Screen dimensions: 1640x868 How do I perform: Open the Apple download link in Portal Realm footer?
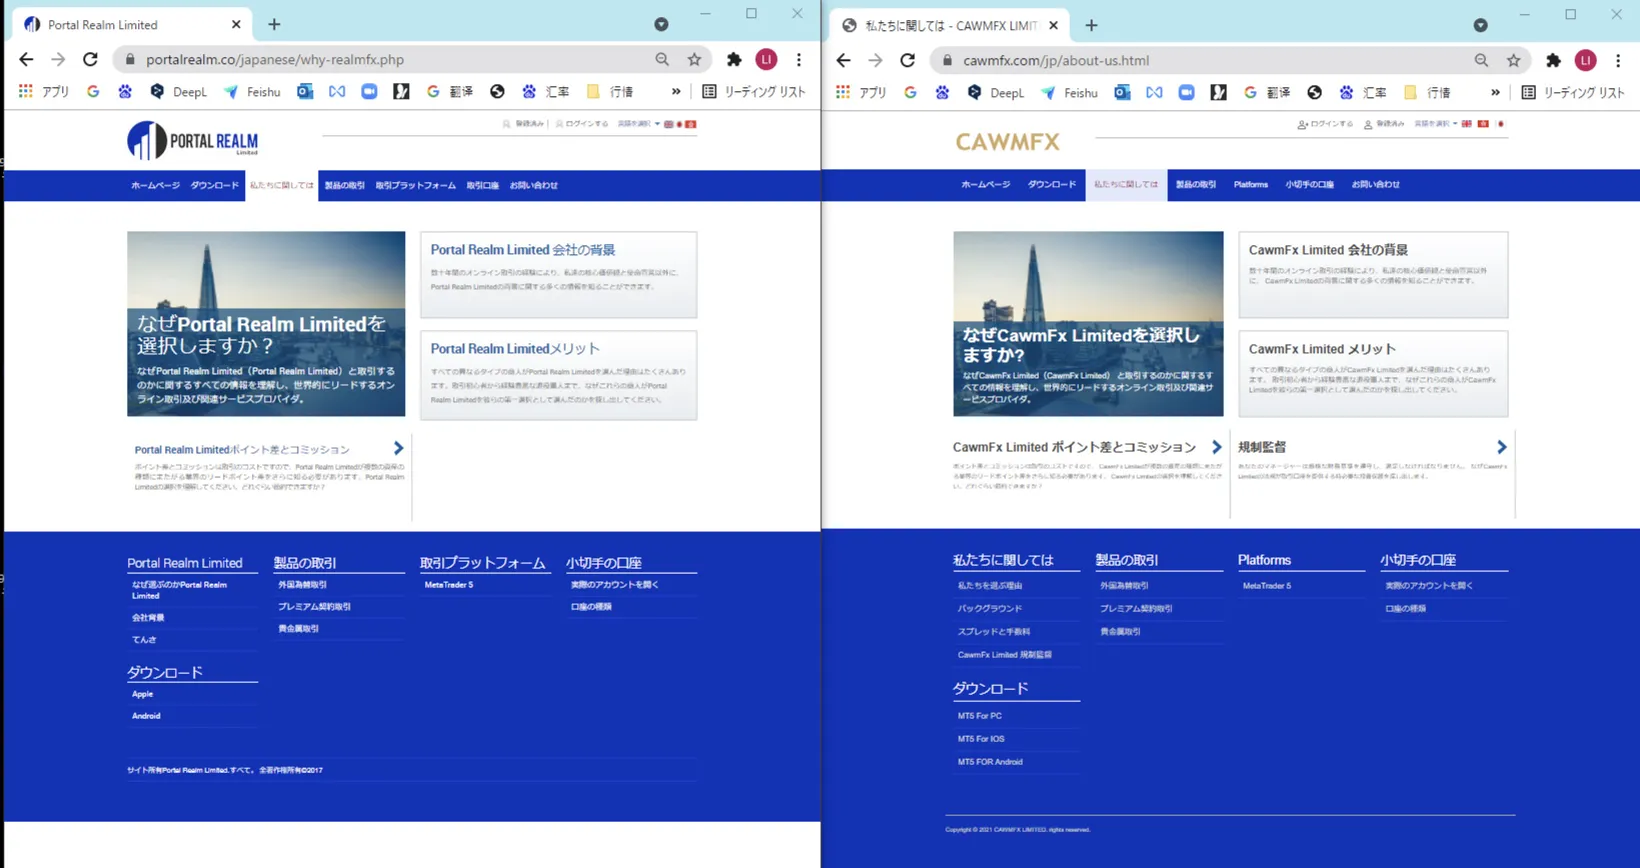pyautogui.click(x=143, y=694)
